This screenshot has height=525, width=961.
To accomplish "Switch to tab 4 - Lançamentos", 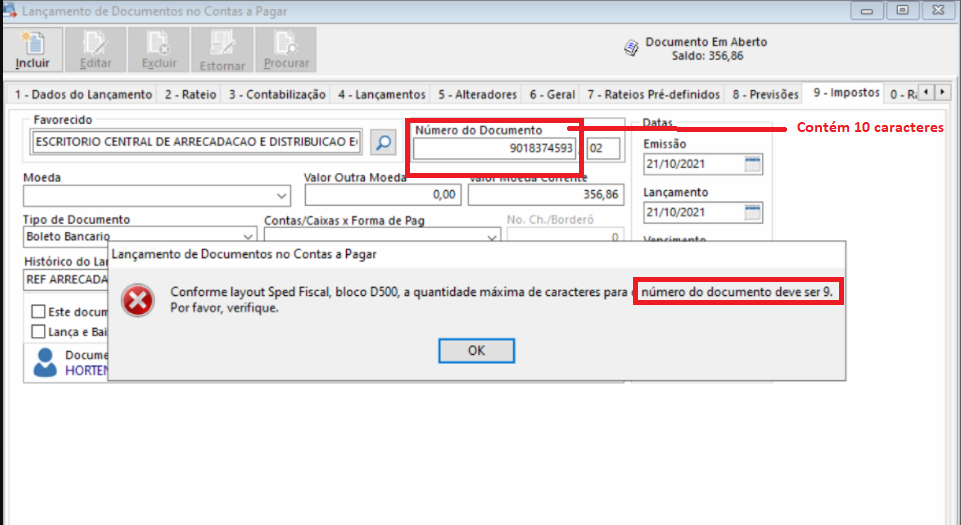I will [x=381, y=94].
